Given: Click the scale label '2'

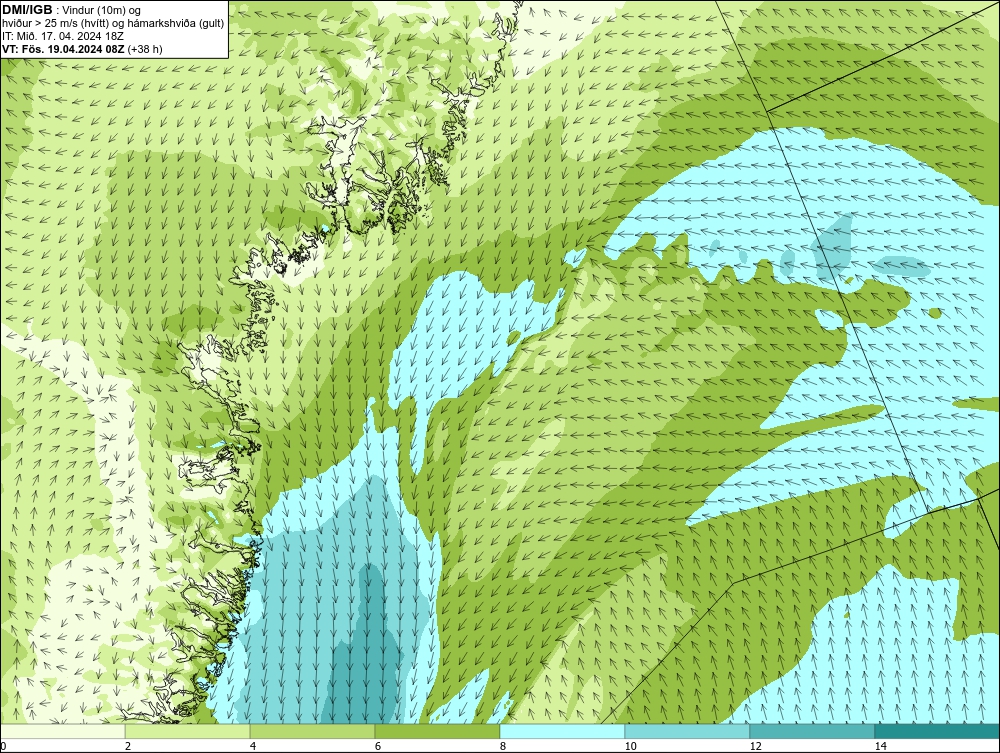Looking at the screenshot, I should [x=128, y=746].
